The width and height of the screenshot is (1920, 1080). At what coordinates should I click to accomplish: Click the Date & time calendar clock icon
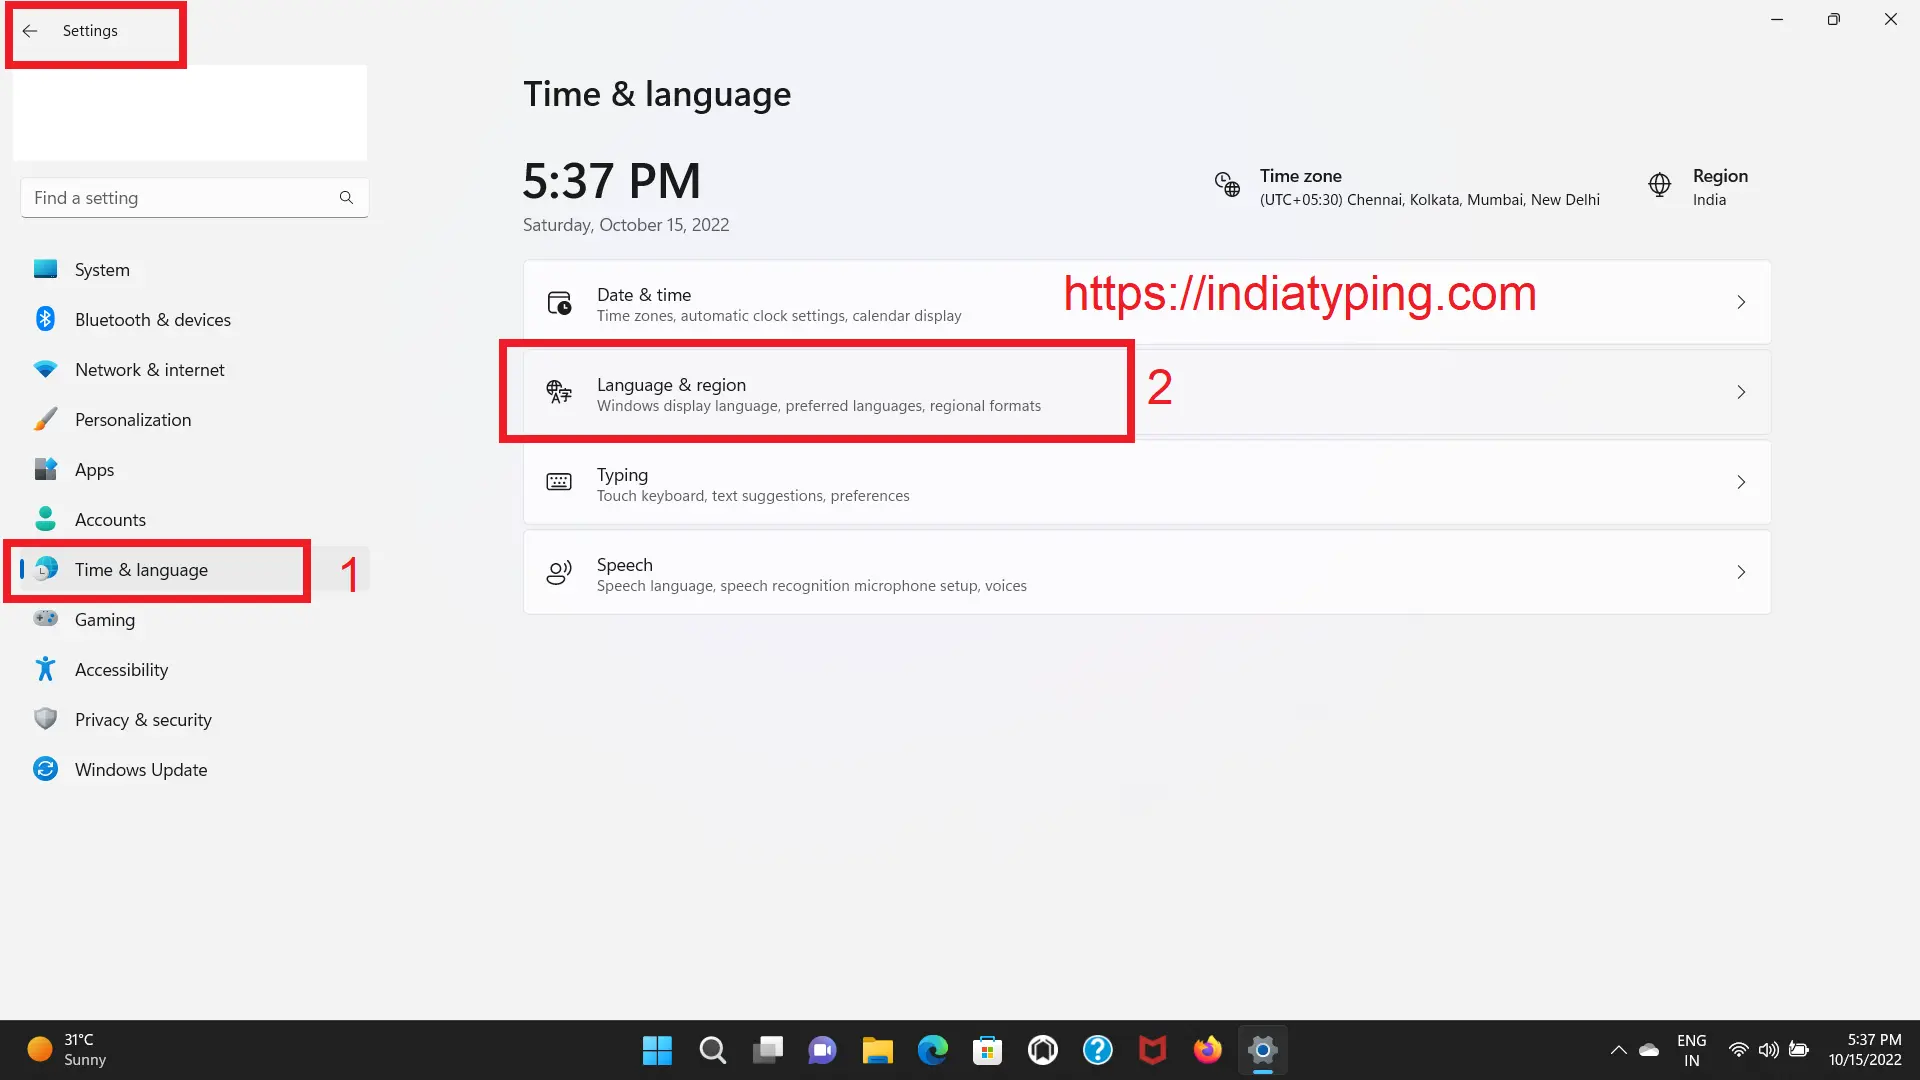coord(559,303)
